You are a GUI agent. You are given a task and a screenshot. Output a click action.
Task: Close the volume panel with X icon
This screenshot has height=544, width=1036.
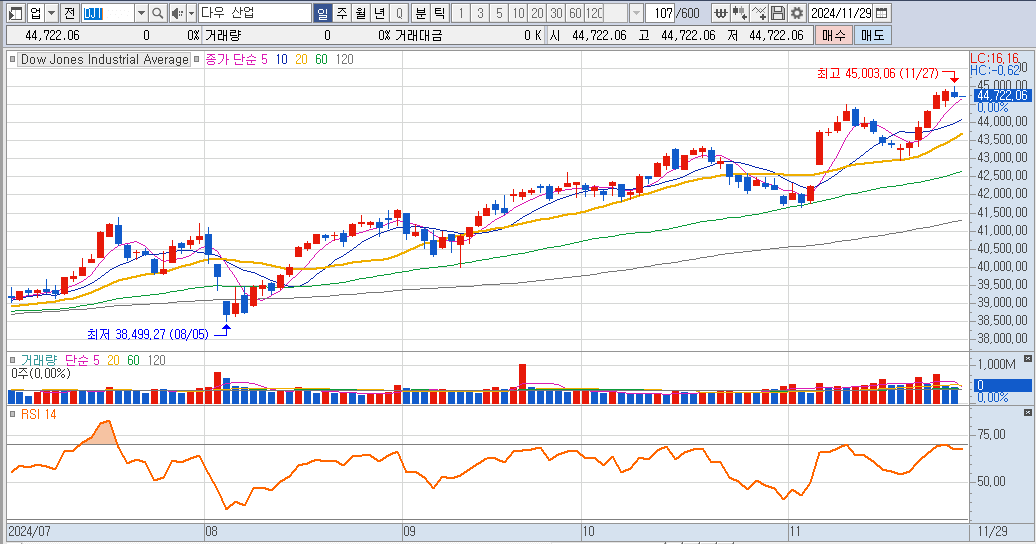pyautogui.click(x=1027, y=359)
